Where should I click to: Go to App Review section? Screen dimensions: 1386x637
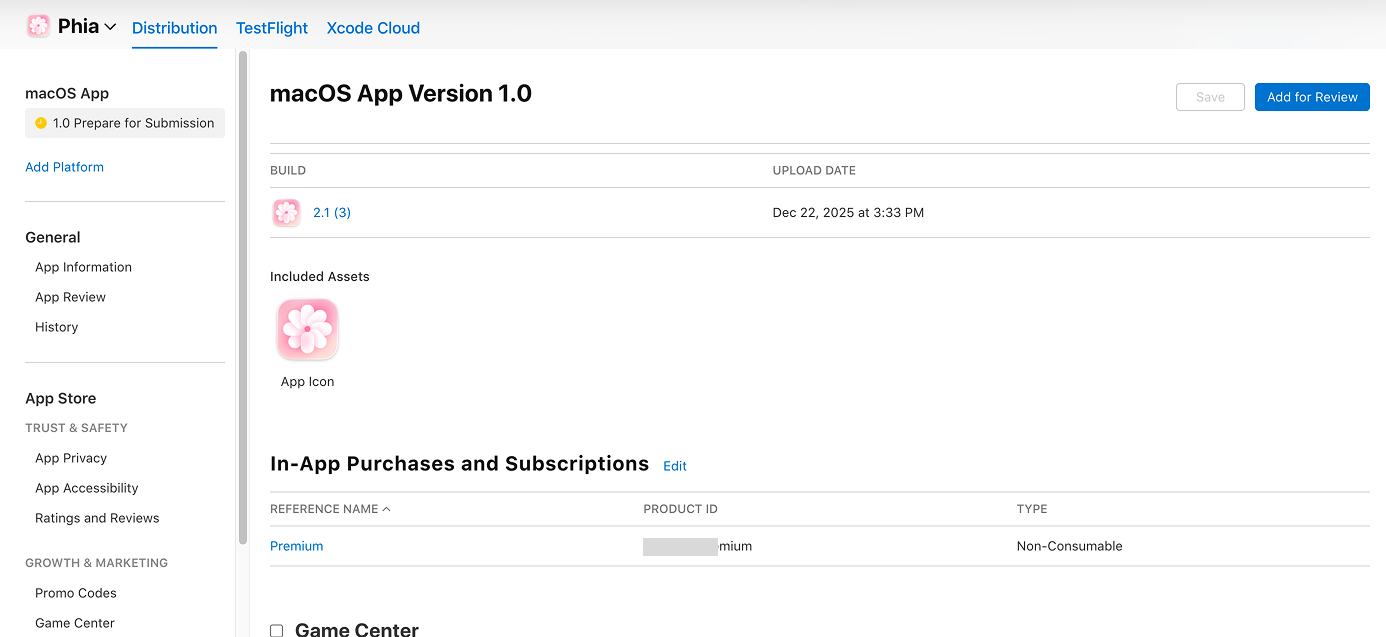pos(70,297)
